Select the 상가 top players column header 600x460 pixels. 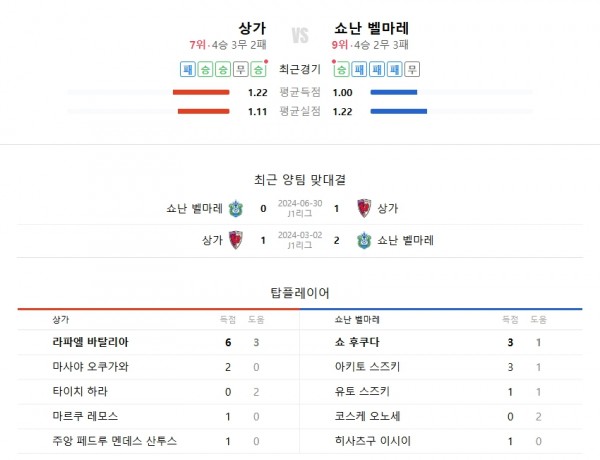[x=61, y=319]
